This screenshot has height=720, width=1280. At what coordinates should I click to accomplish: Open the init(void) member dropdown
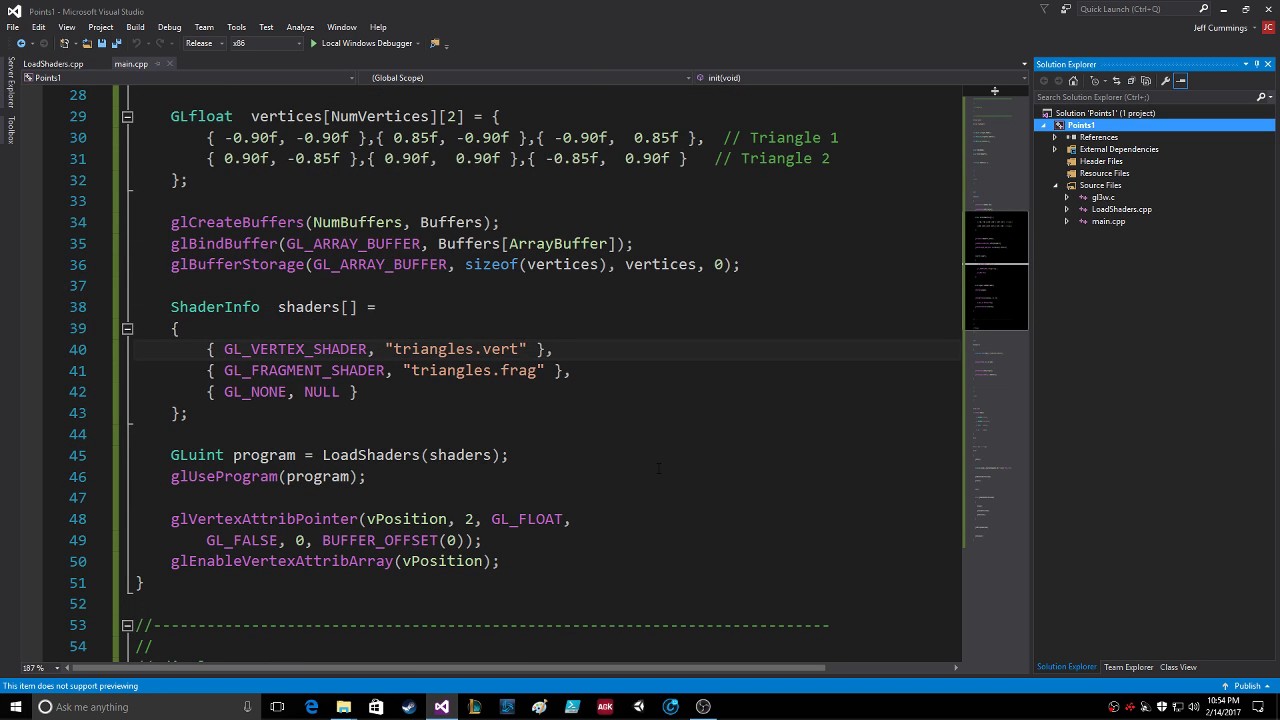tap(859, 78)
